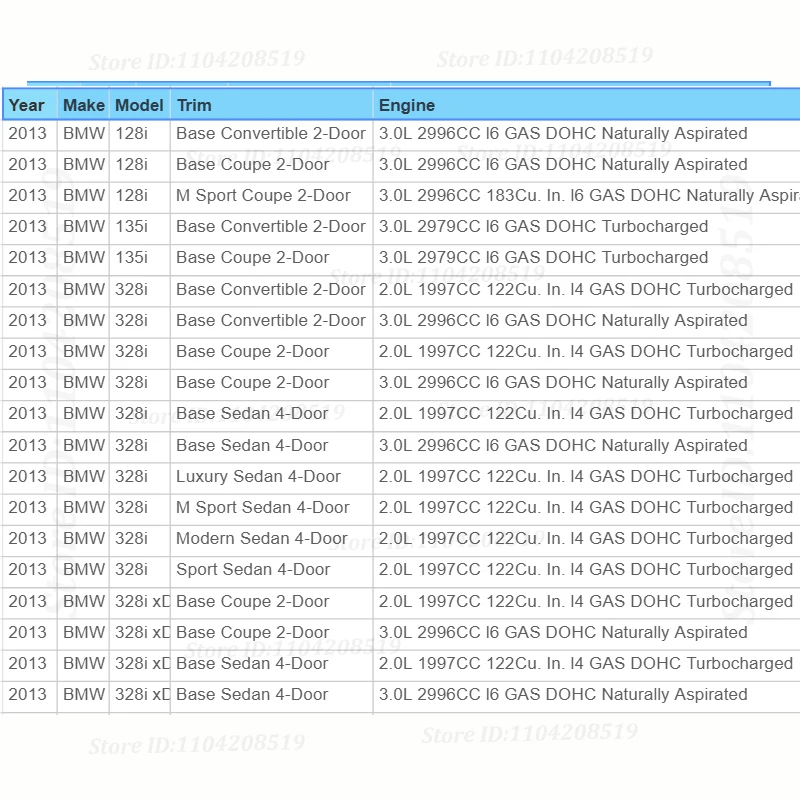This screenshot has width=800, height=800.
Task: Click 2013 in the Modern Sedan row
Action: coord(28,539)
